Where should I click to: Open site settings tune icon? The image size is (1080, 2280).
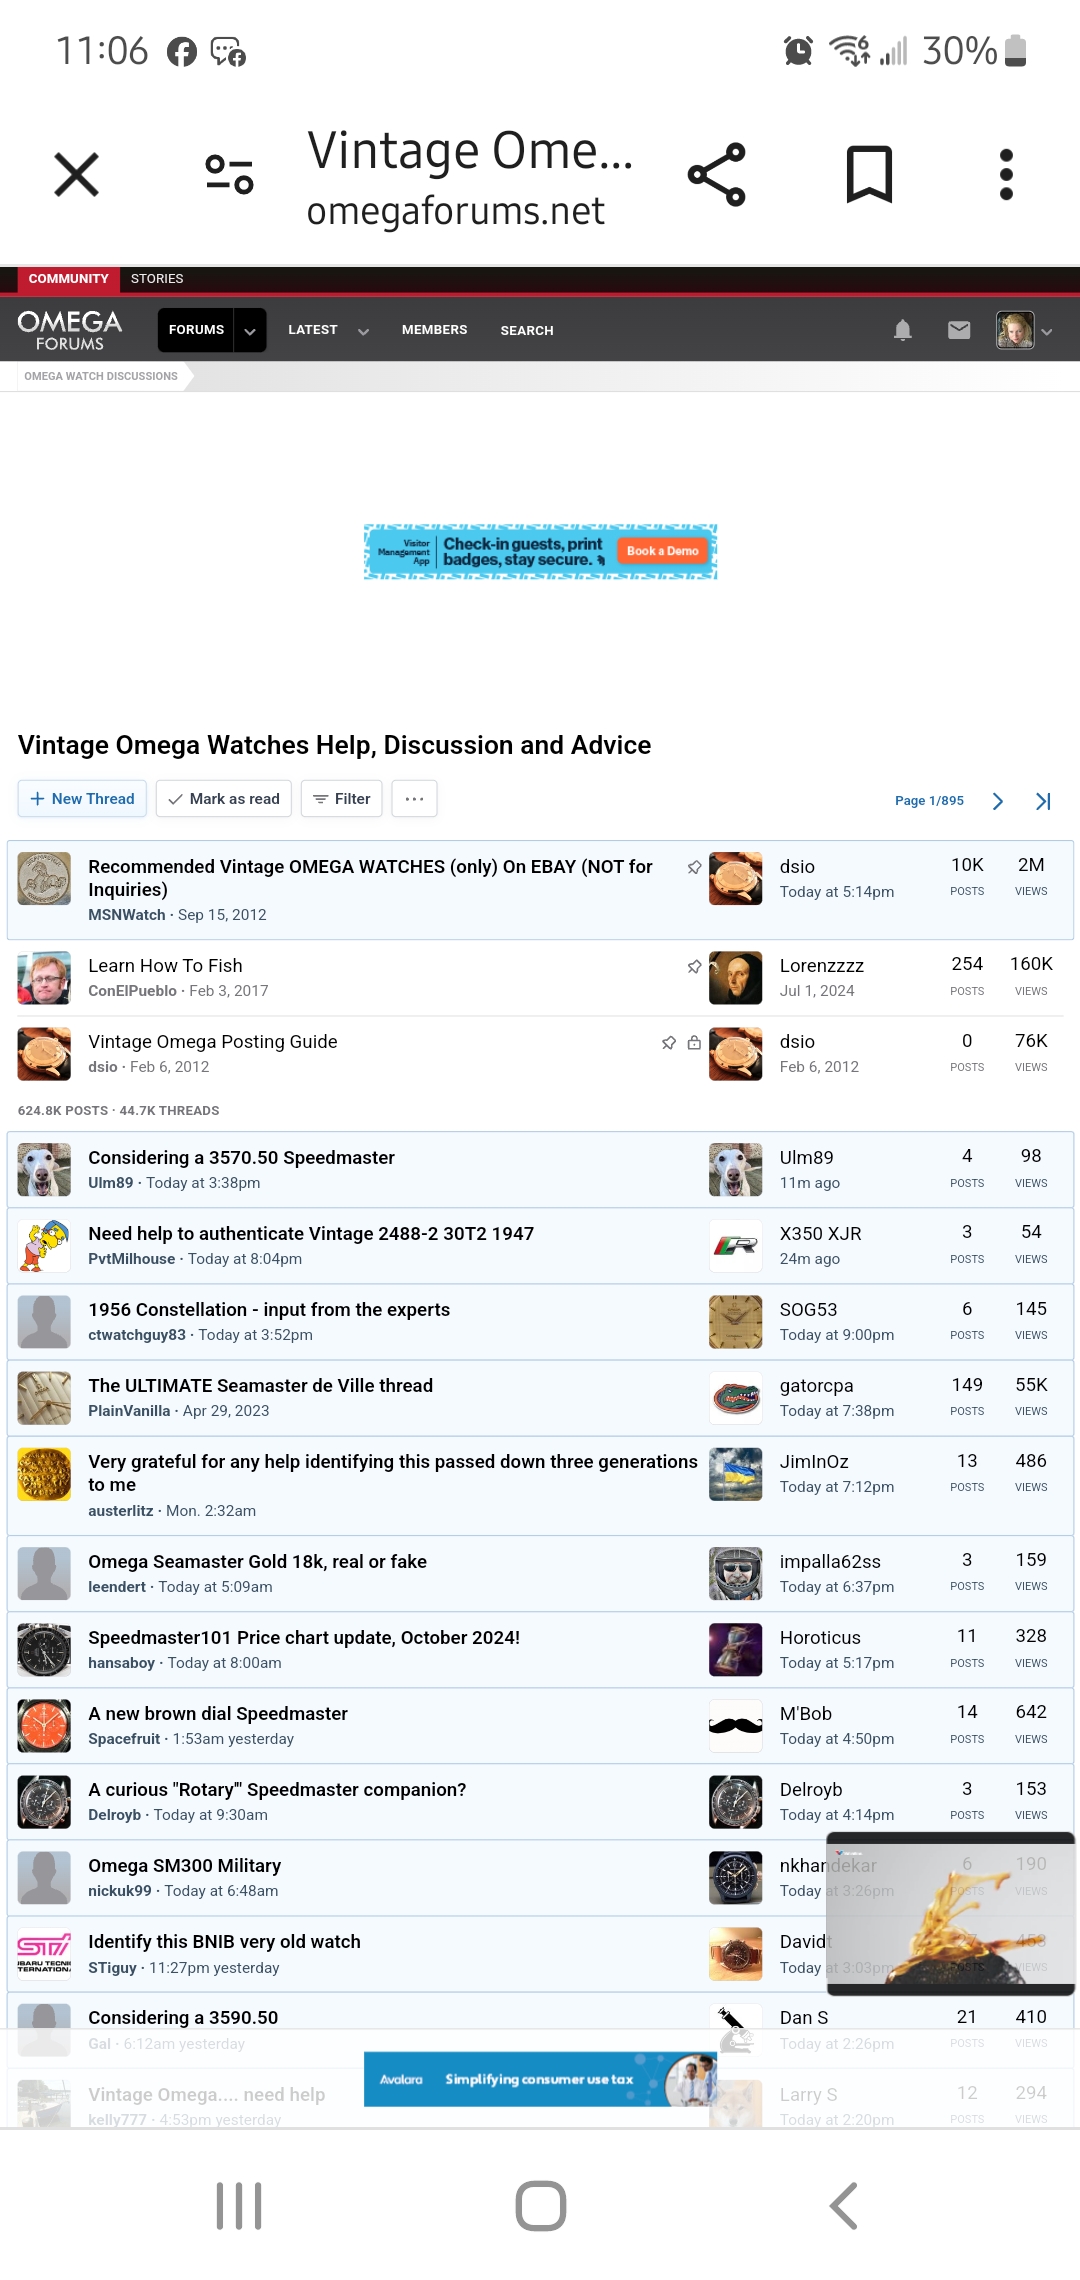229,175
